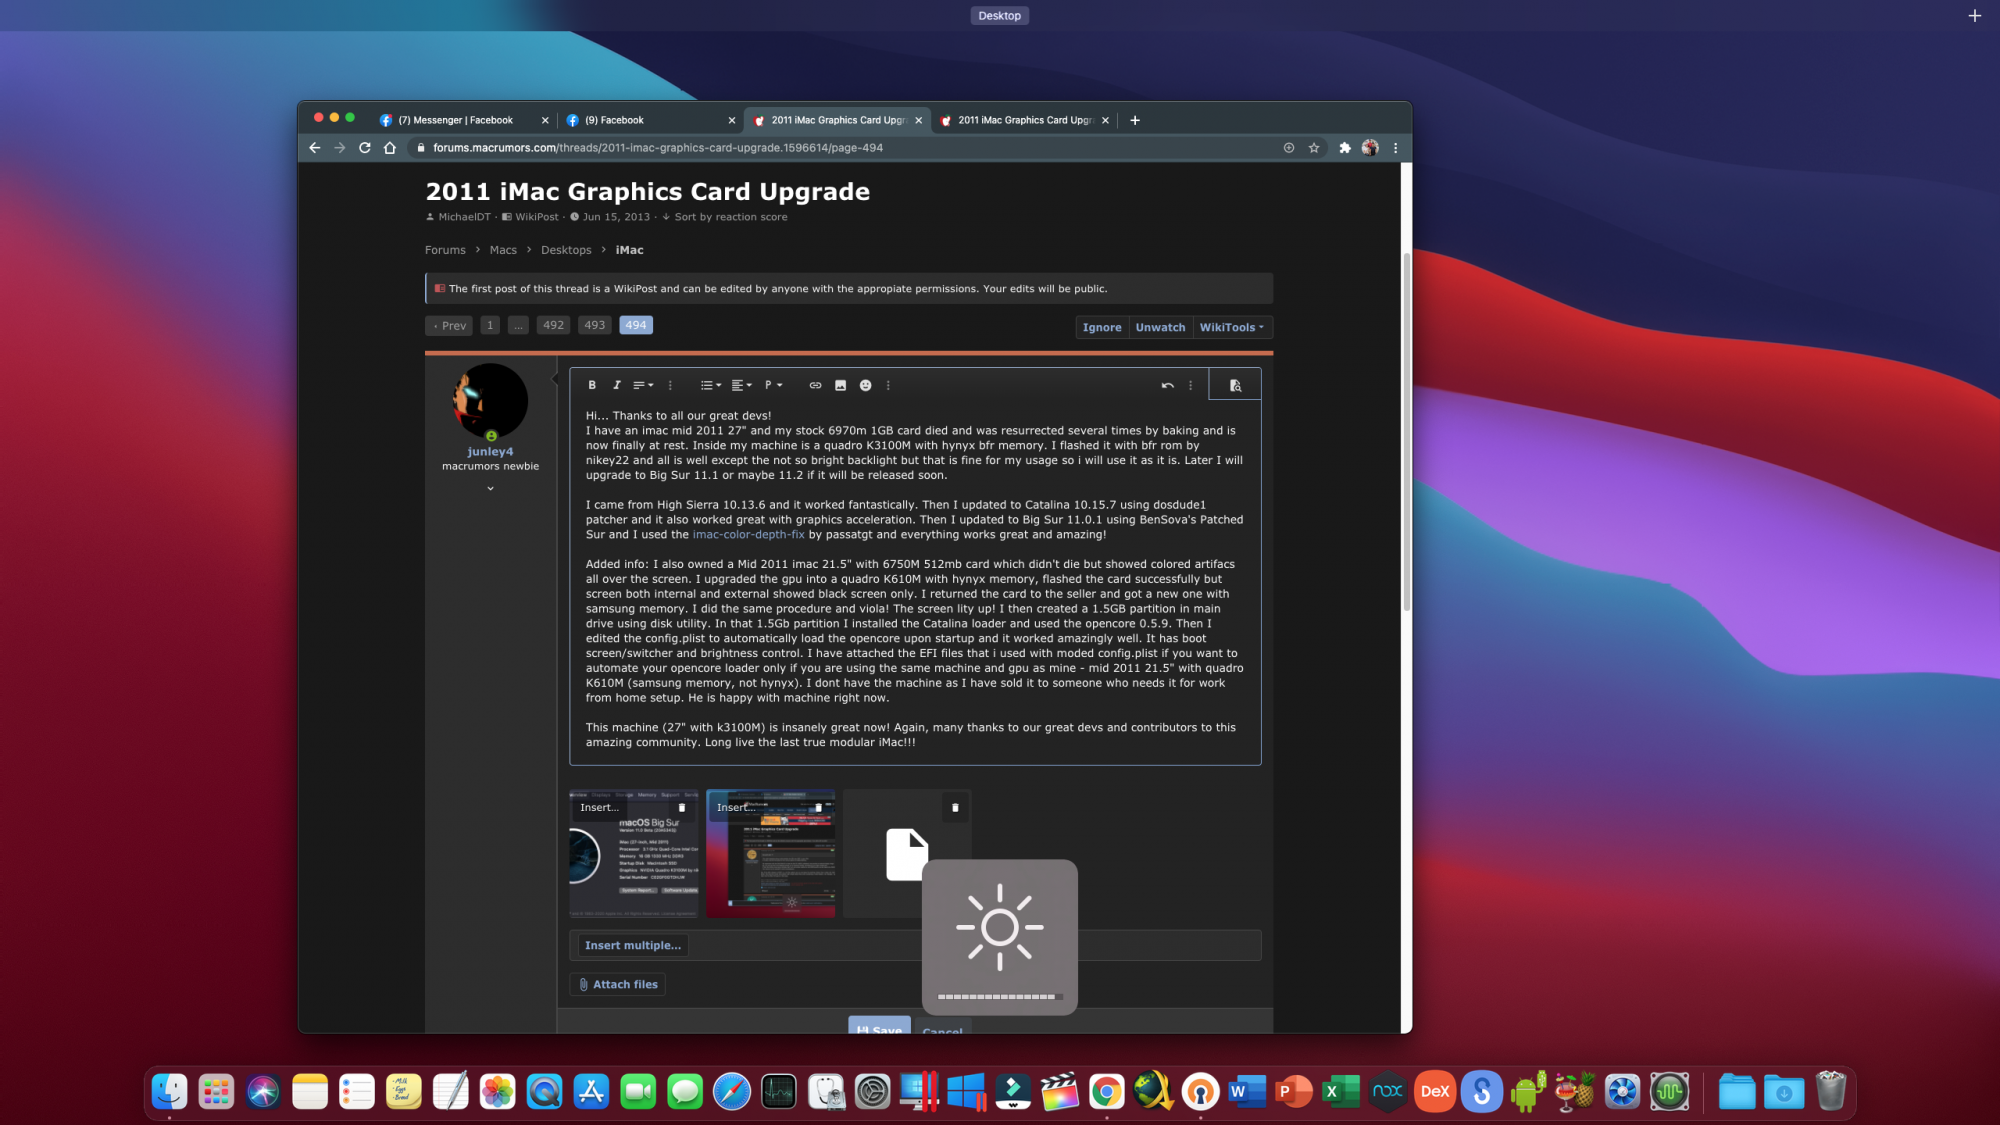2000x1125 pixels.
Task: Delete the blank file attachment
Action: pos(955,807)
